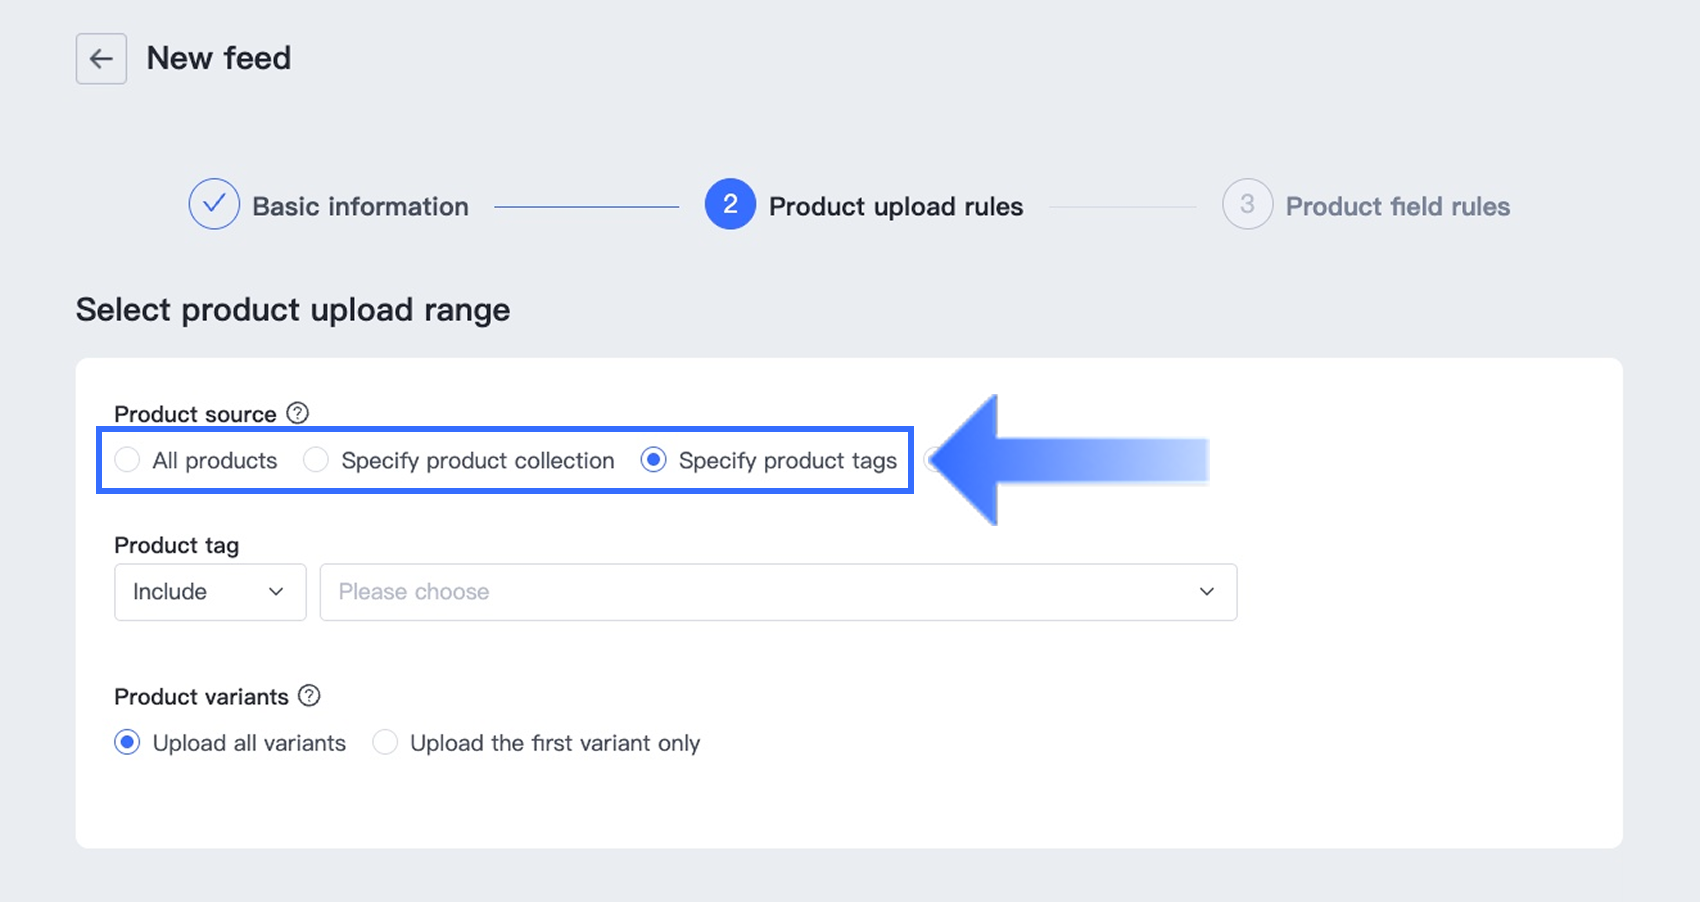Choose Specify product collection radio option
Screen dimensions: 1700x902
pyautogui.click(x=316, y=460)
